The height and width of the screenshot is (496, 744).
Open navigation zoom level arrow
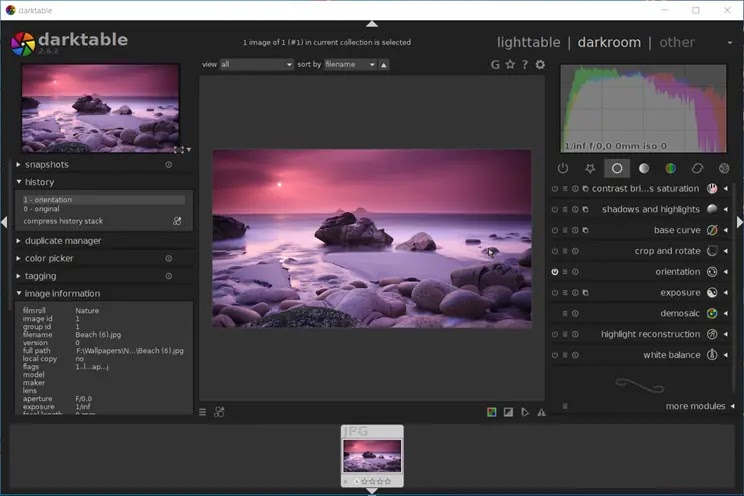pyautogui.click(x=189, y=150)
